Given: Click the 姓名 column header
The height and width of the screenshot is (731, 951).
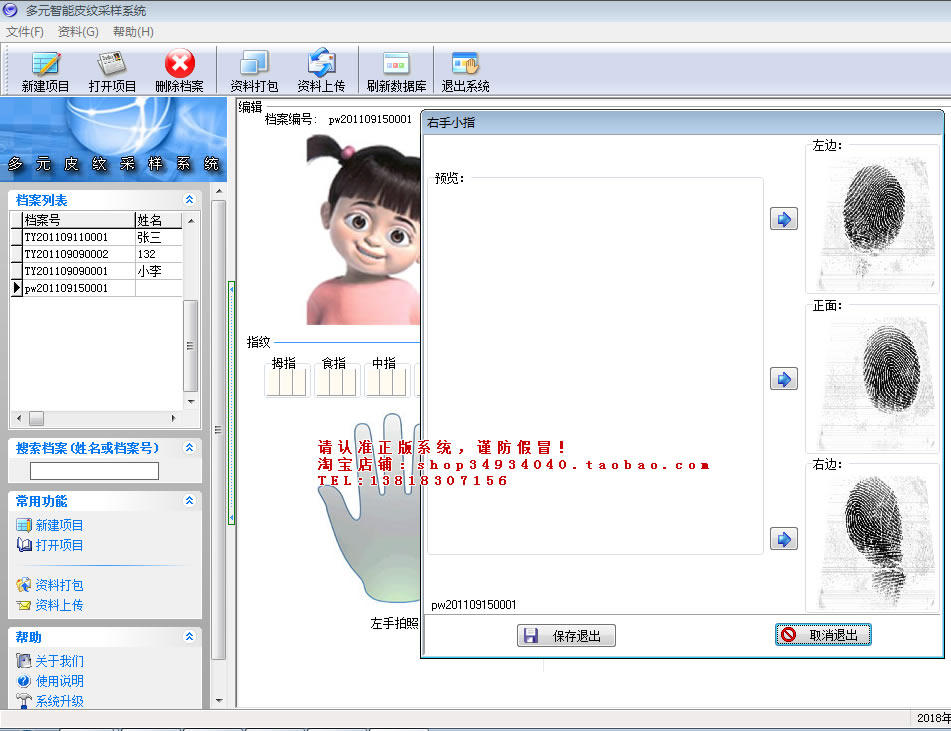Looking at the screenshot, I should point(158,220).
